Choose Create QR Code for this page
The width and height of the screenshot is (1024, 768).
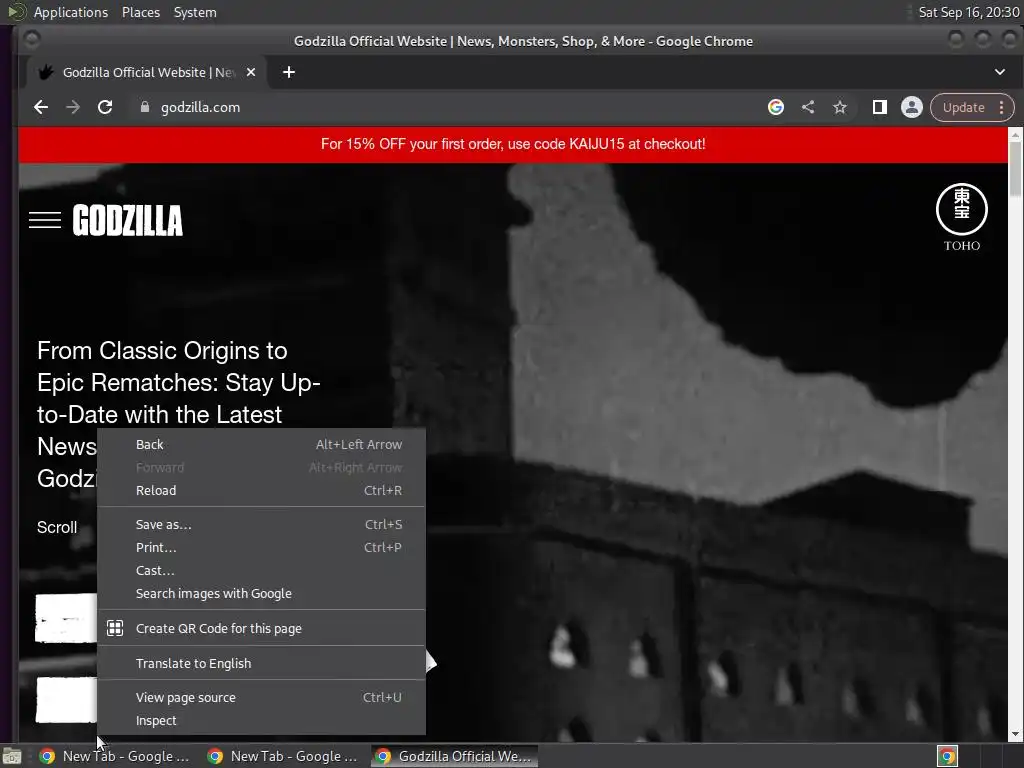[x=261, y=628]
